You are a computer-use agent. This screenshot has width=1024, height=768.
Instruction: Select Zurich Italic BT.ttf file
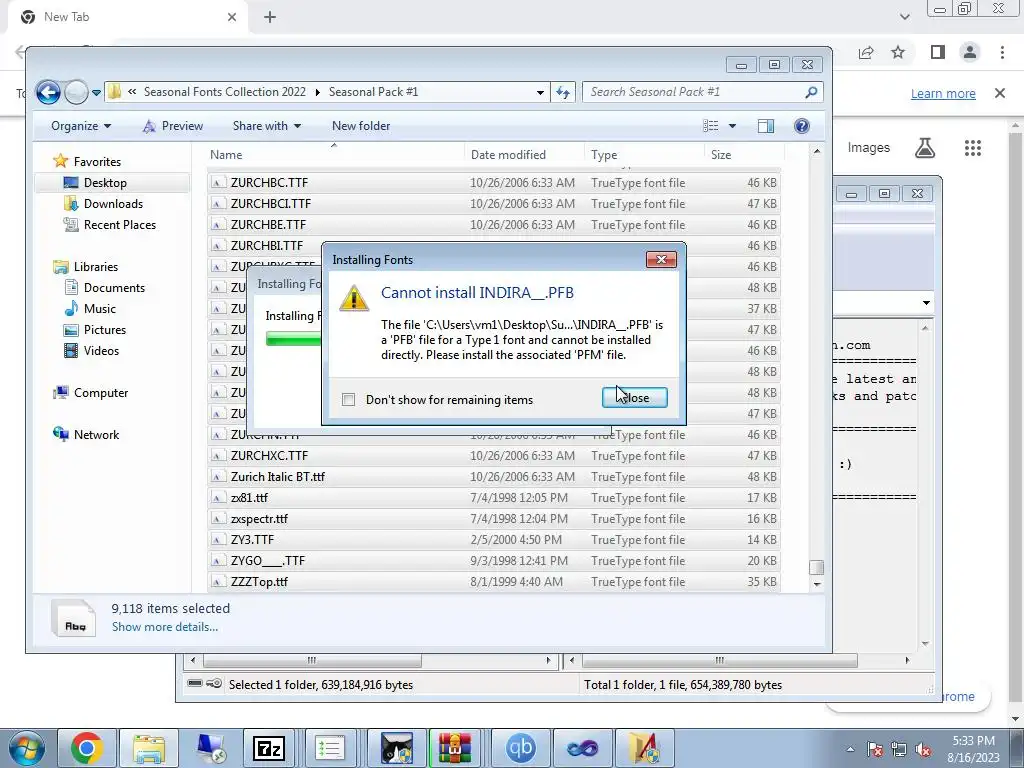coord(494,477)
